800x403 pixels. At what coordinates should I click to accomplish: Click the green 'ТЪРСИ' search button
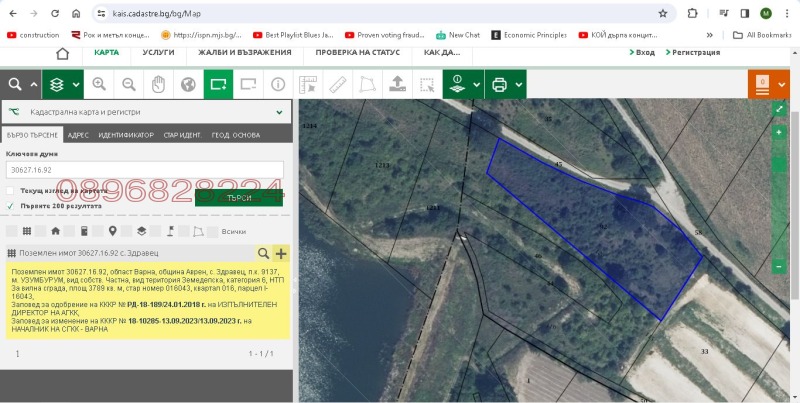click(239, 197)
